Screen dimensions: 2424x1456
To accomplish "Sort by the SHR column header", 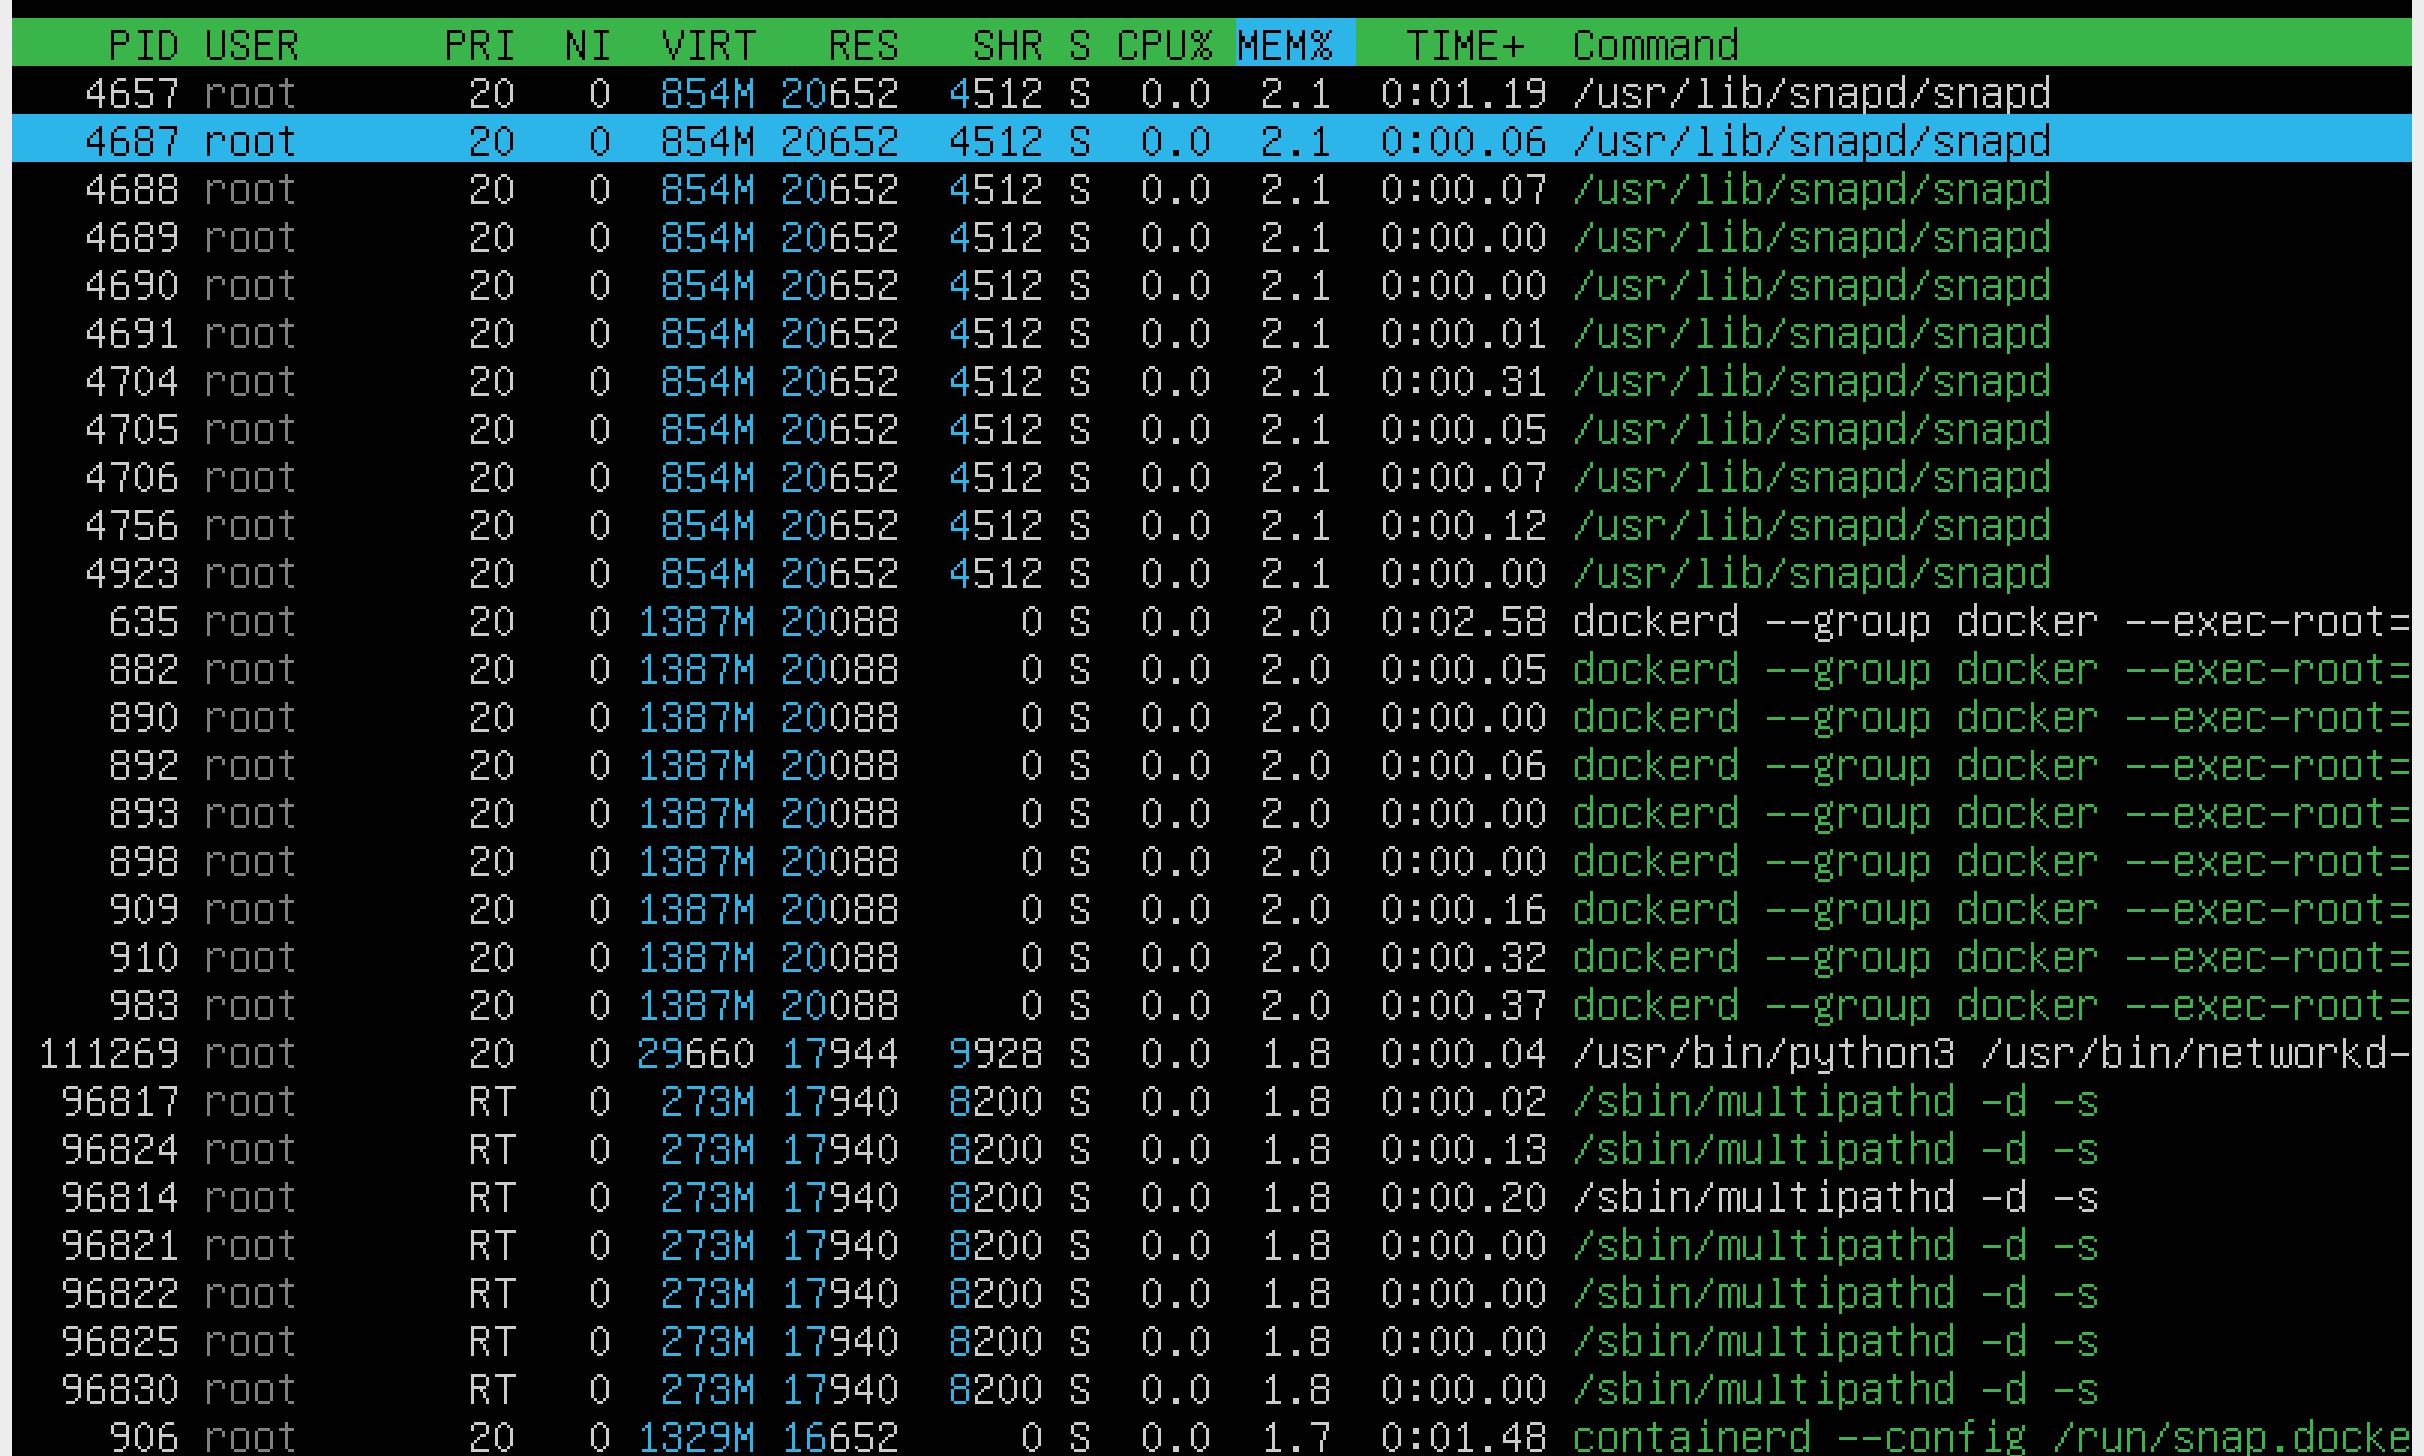I will tap(1008, 45).
